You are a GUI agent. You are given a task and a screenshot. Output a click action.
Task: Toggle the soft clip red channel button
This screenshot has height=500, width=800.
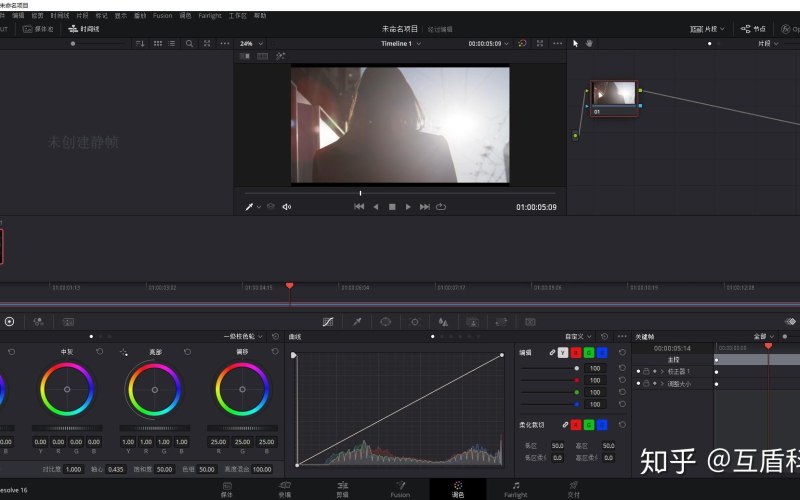[x=576, y=424]
